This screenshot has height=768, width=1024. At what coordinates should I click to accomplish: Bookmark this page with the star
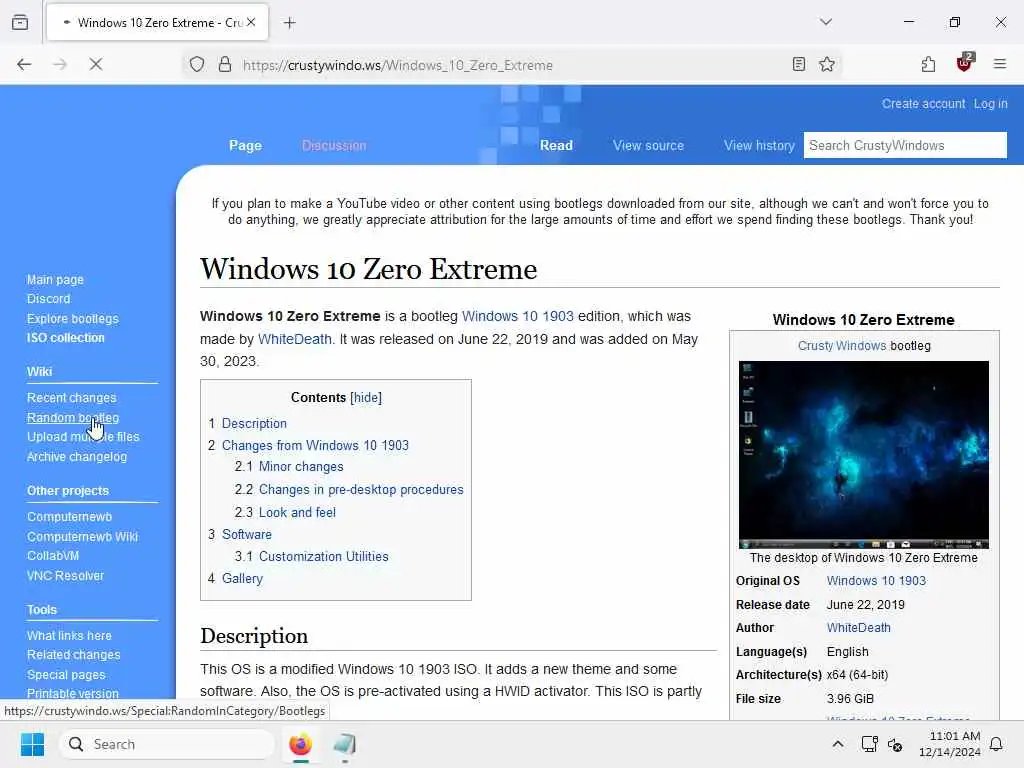(x=827, y=64)
